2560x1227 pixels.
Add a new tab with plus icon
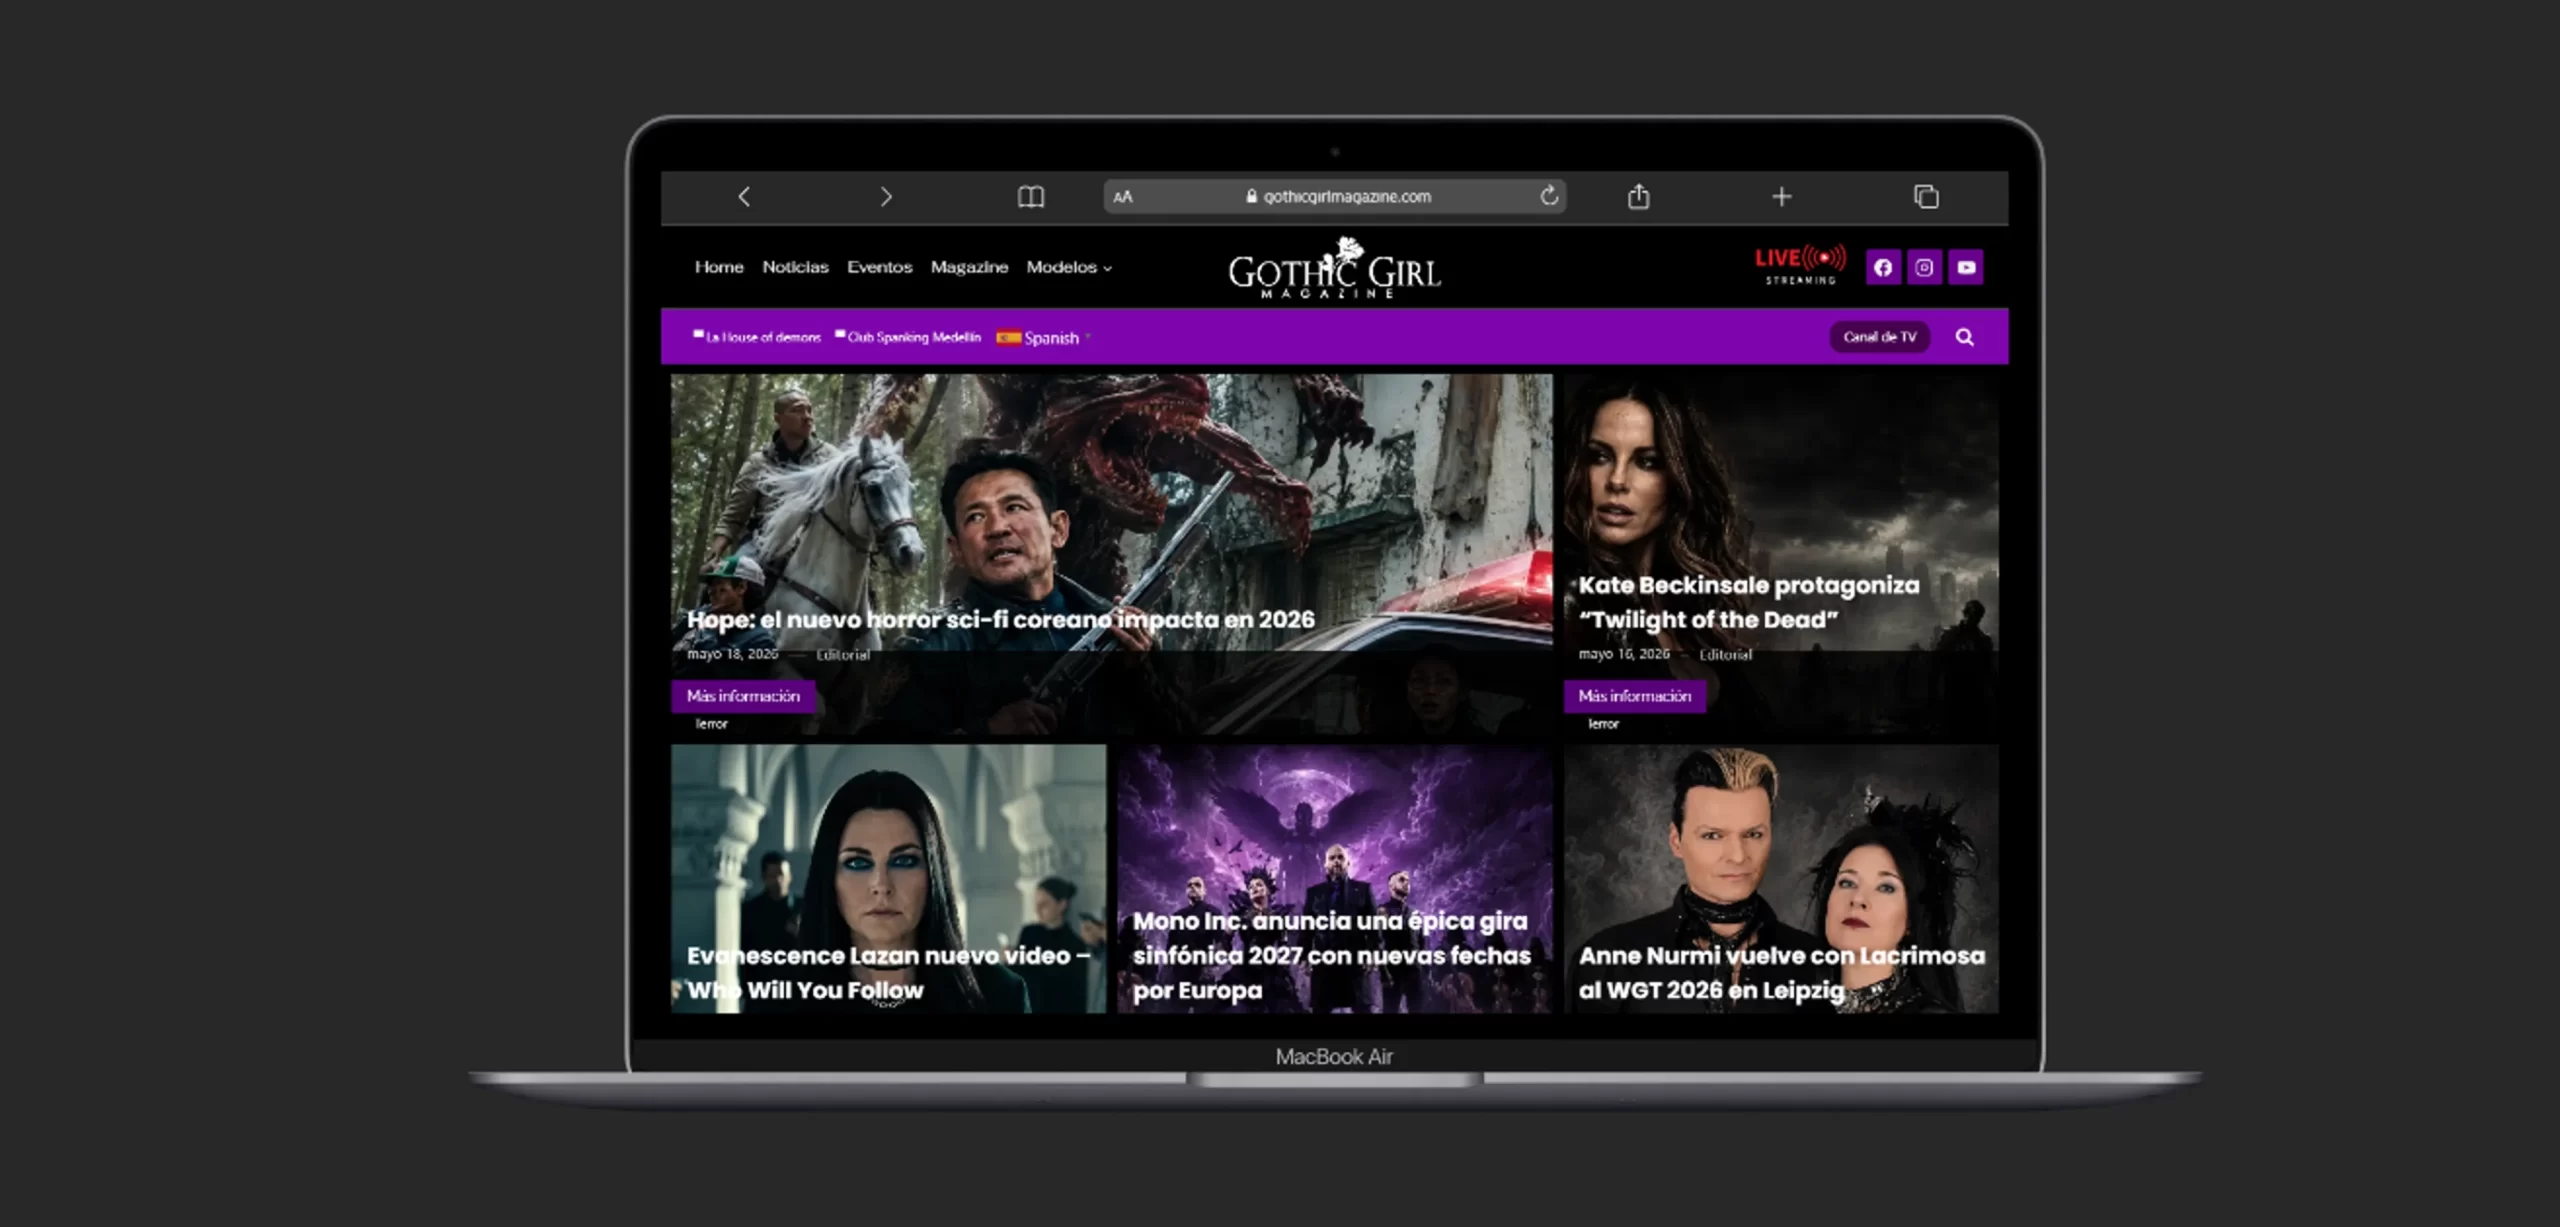coord(1781,197)
